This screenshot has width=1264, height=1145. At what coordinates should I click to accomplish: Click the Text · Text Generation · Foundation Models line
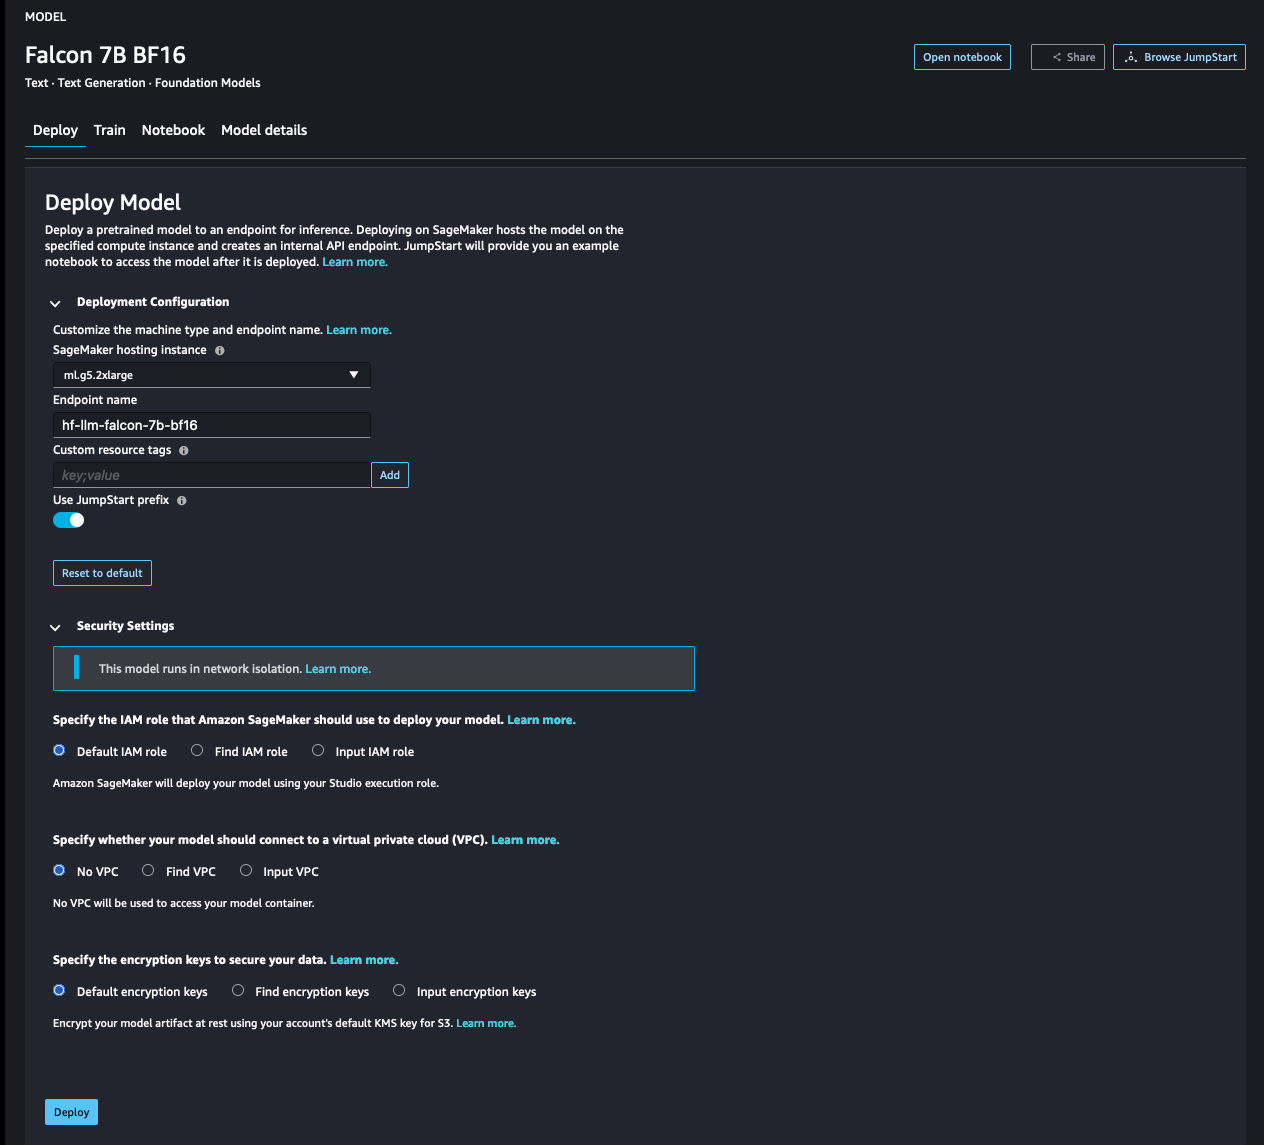point(143,83)
